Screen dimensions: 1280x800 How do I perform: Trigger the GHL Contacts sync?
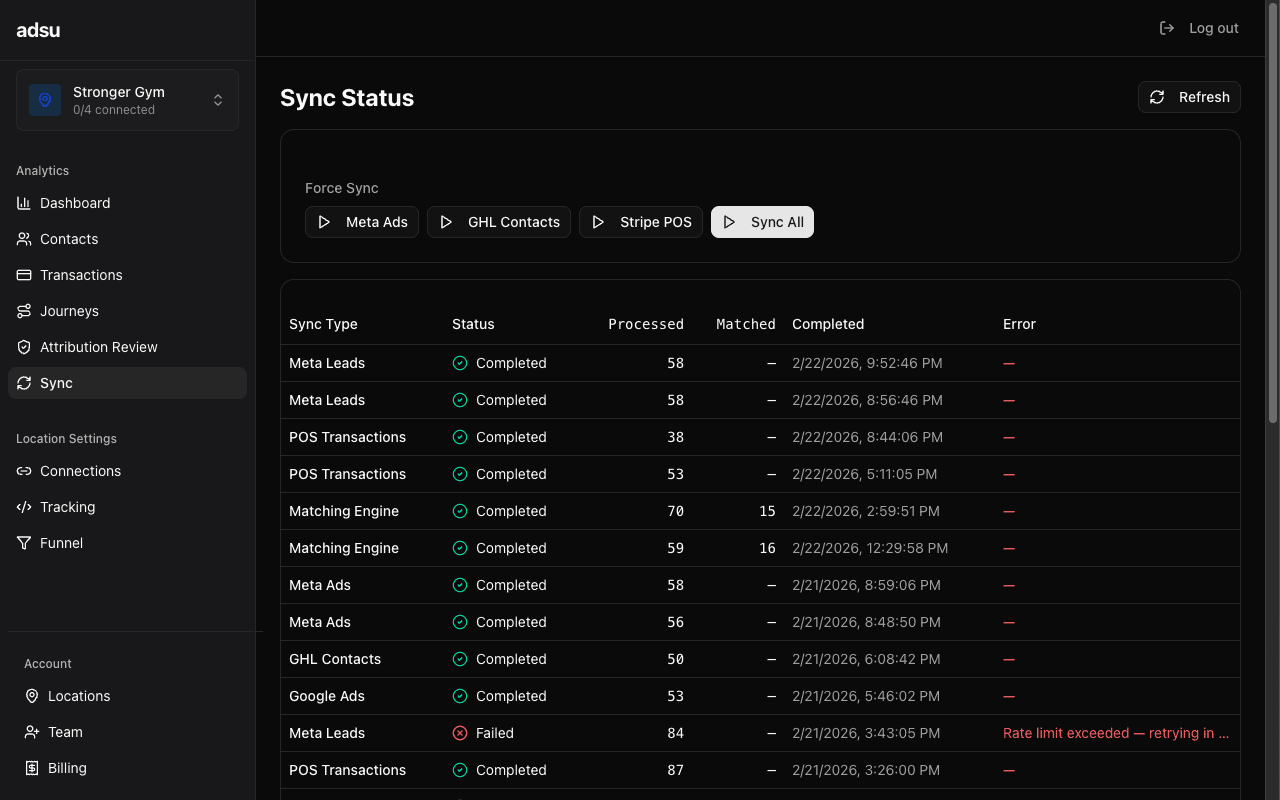pyautogui.click(x=499, y=222)
